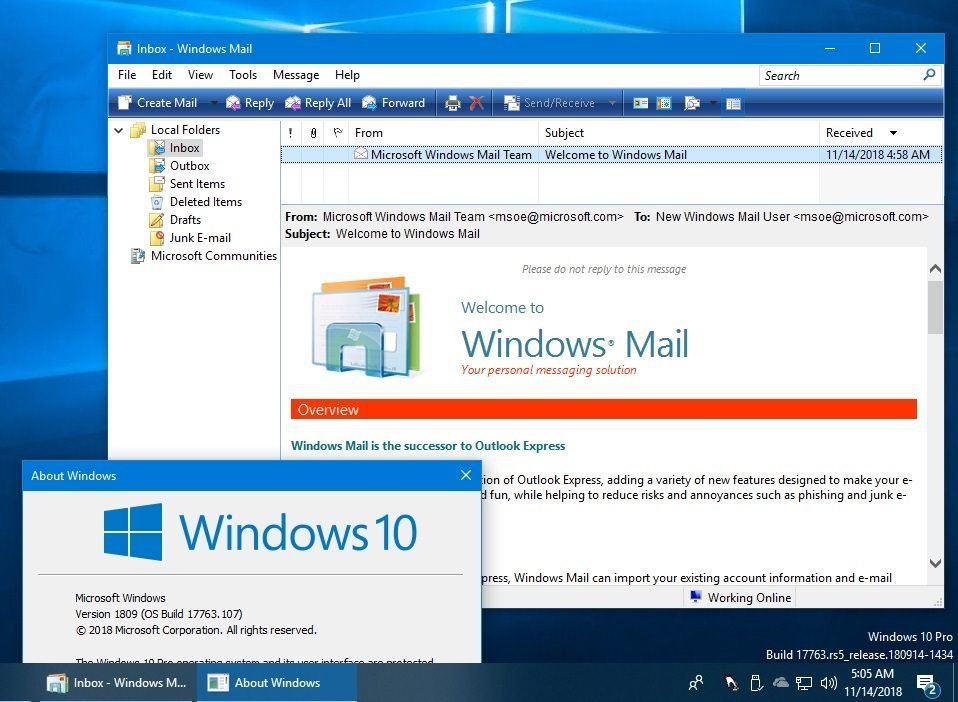Screen dimensions: 958x702
Task: Click the volume icon in system tray
Action: tap(828, 684)
